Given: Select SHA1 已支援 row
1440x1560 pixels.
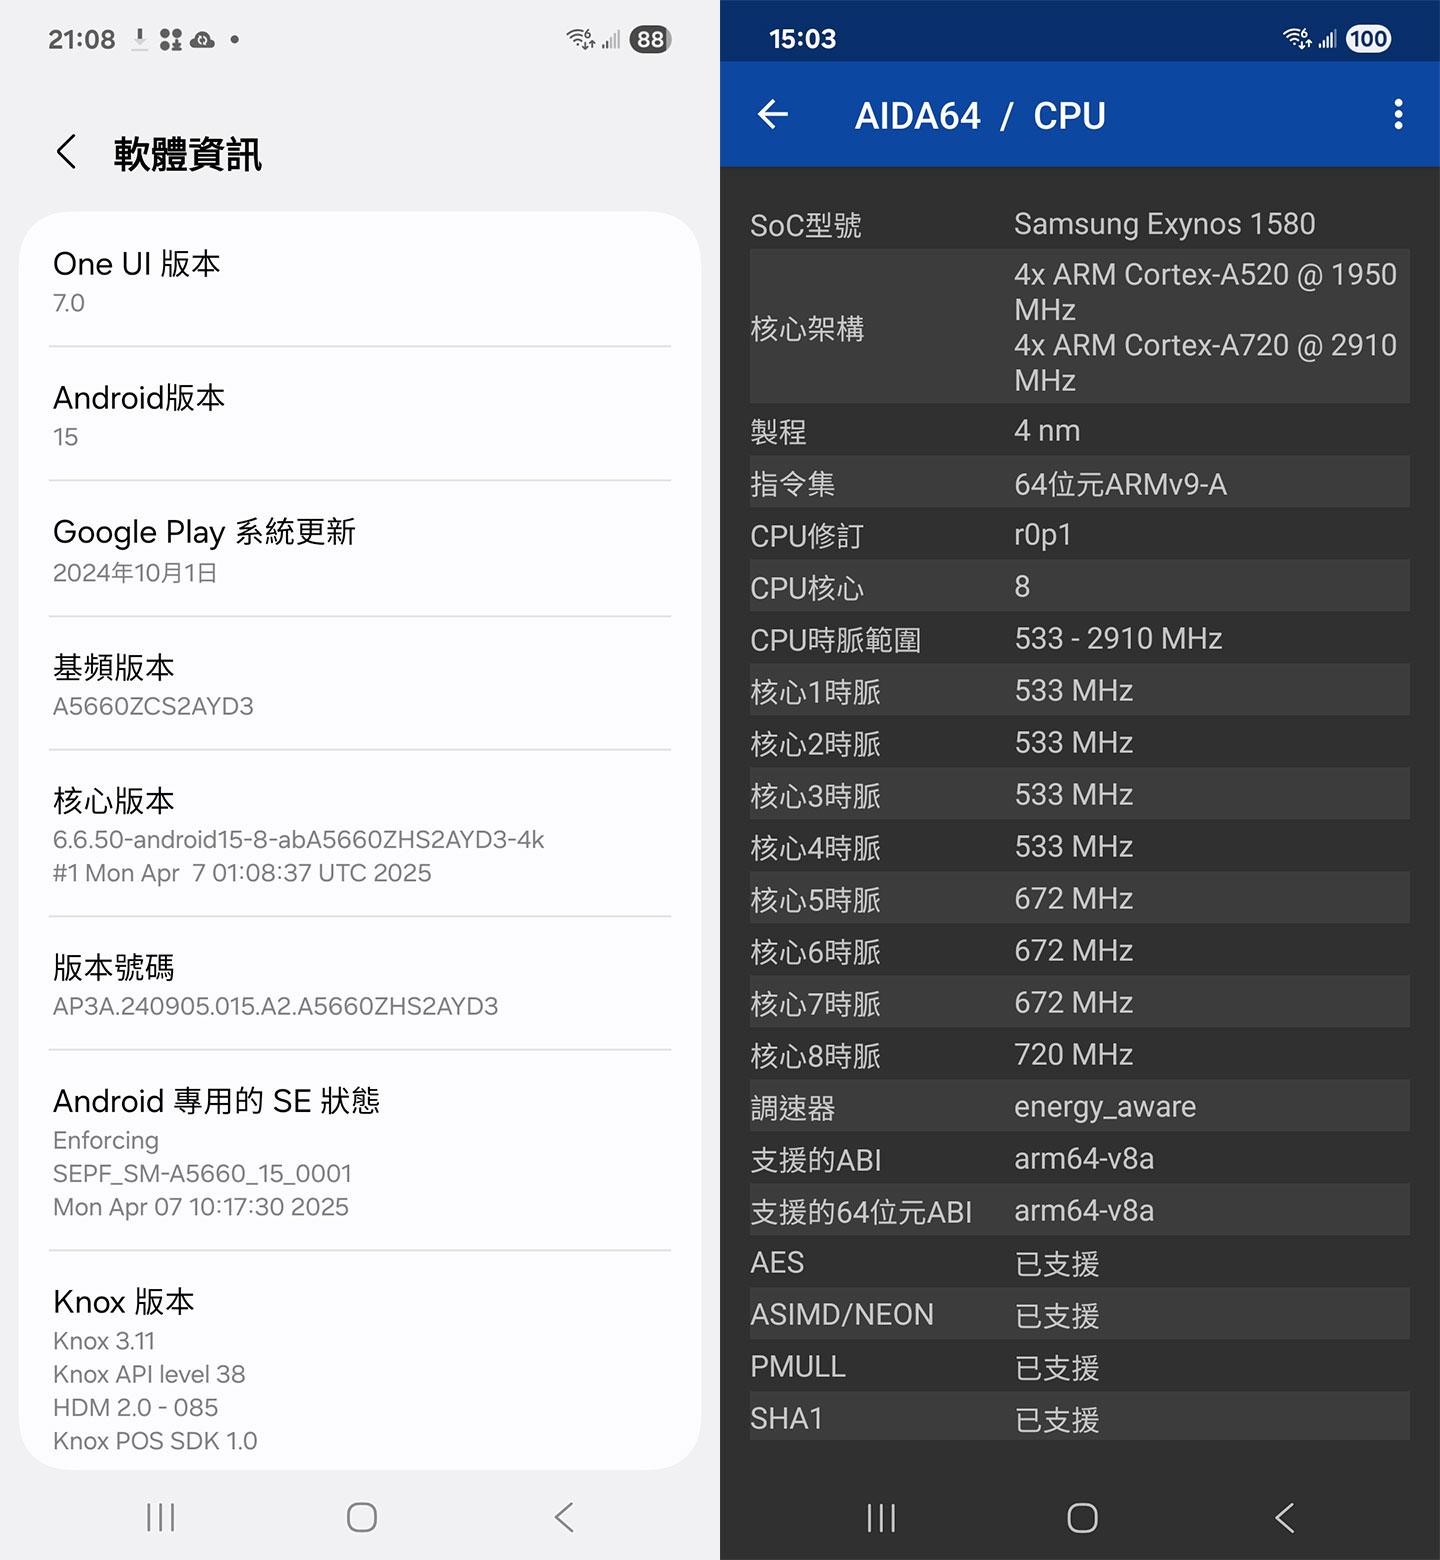Looking at the screenshot, I should click(x=1080, y=1418).
